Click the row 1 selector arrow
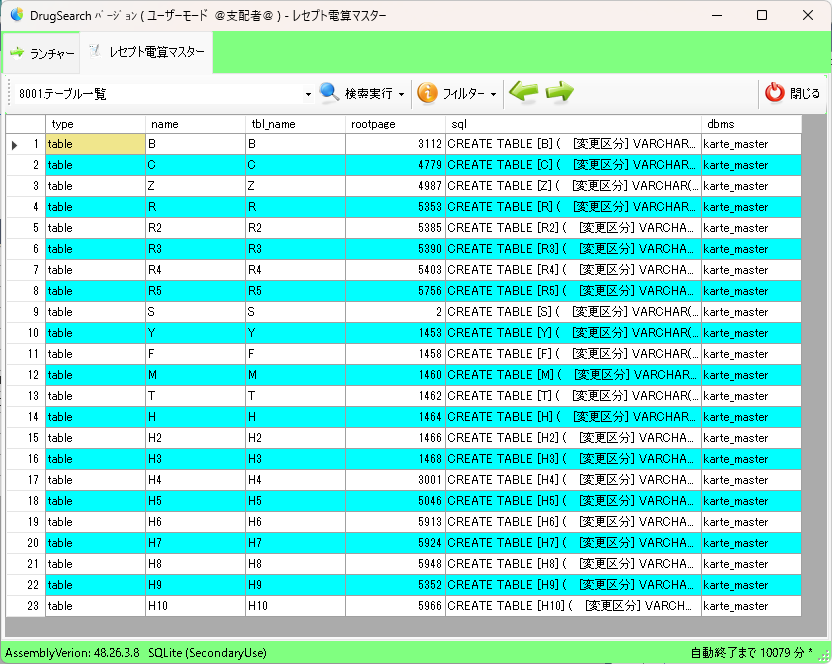The width and height of the screenshot is (832, 664). (14, 144)
